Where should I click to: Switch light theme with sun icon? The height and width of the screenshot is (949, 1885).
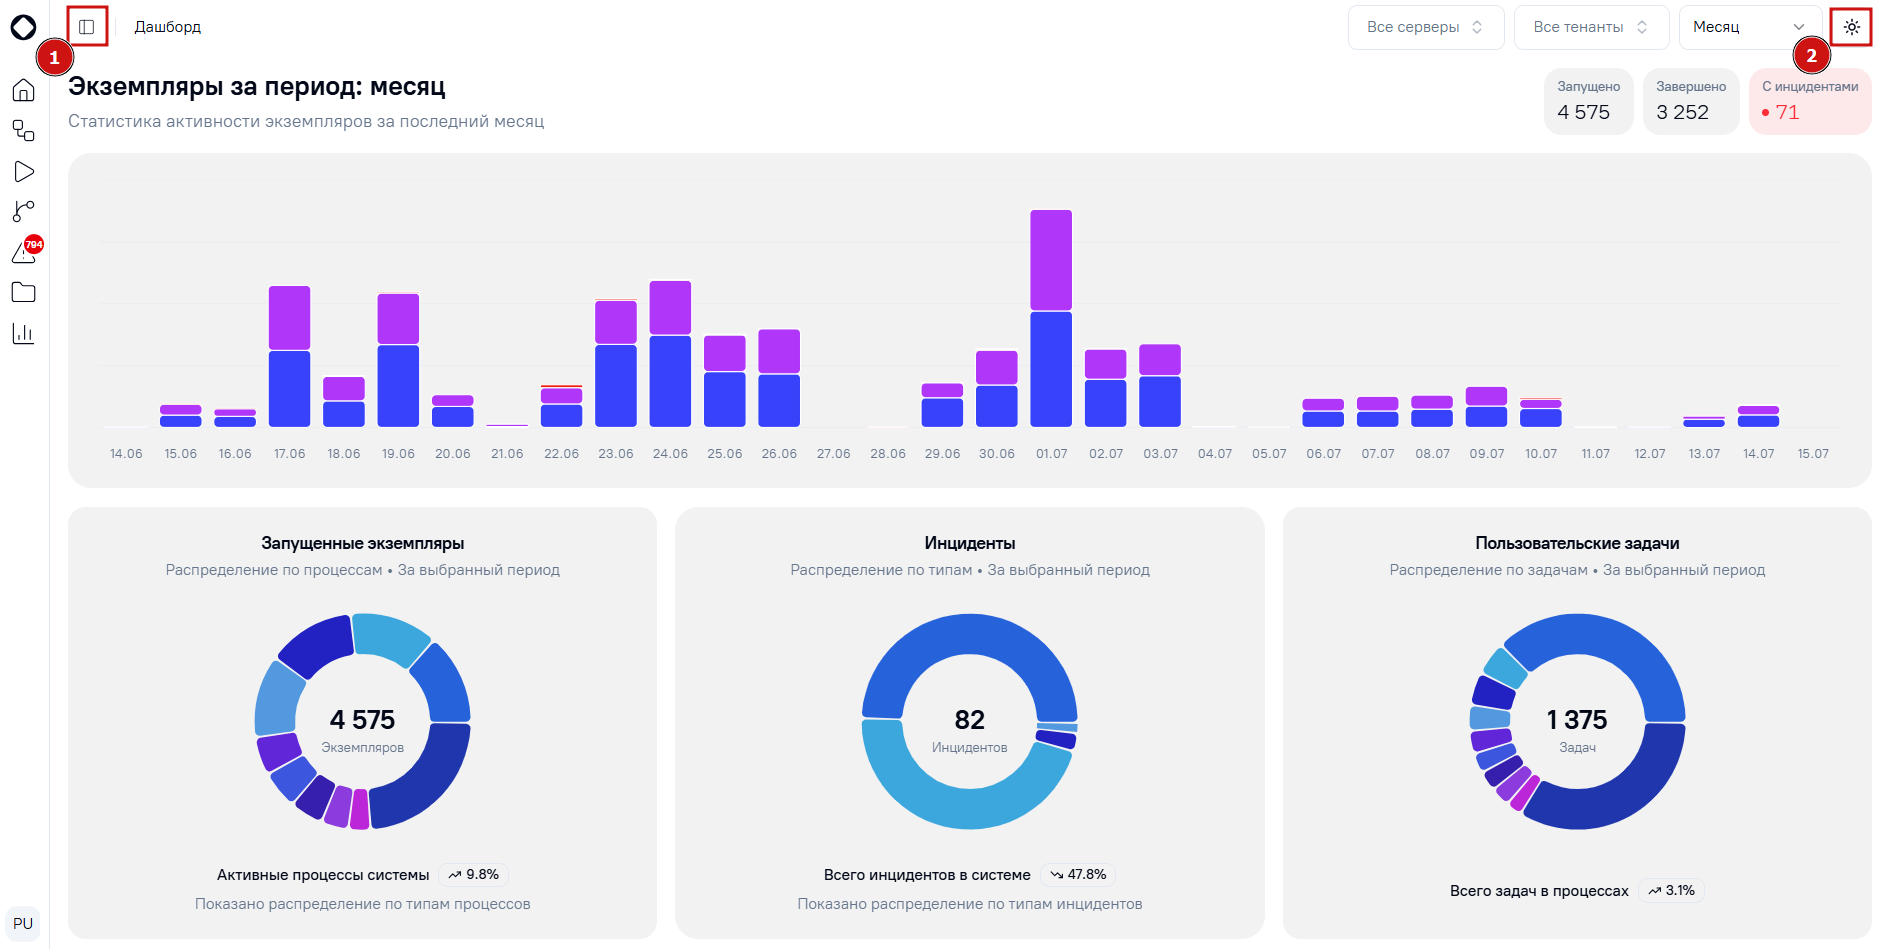coord(1852,27)
